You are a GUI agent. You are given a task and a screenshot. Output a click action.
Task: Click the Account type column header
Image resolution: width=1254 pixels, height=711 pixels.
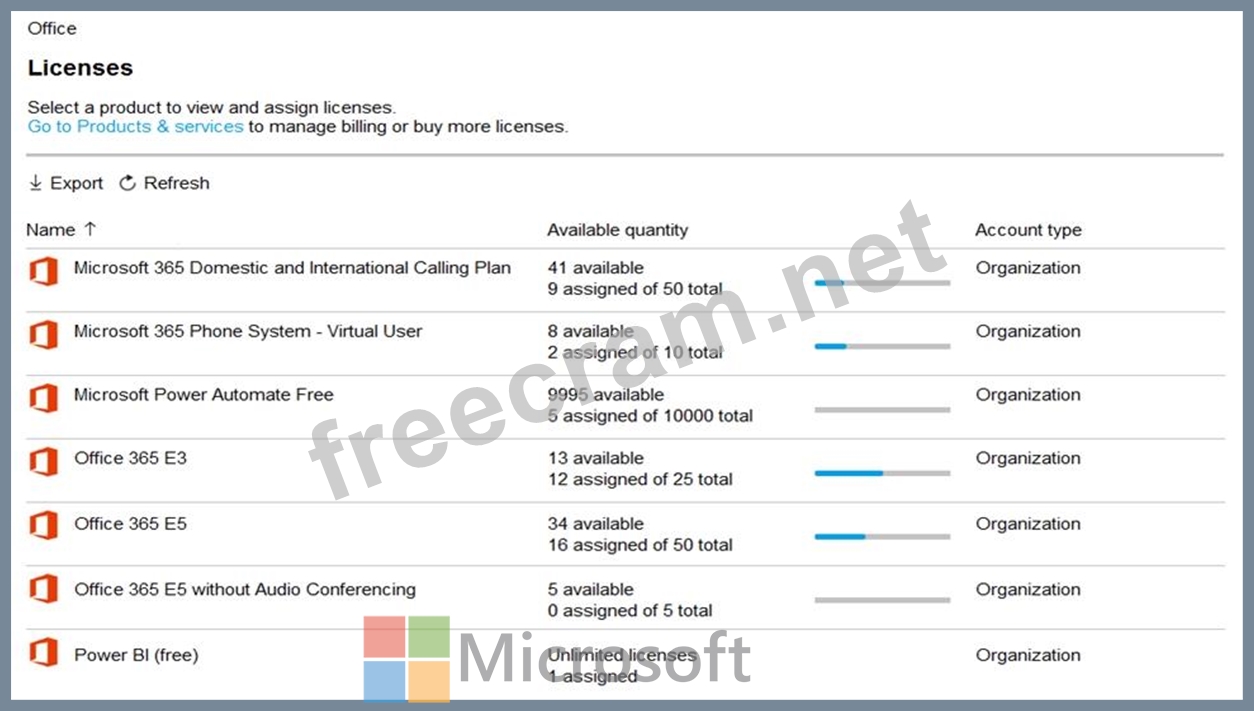[1028, 230]
